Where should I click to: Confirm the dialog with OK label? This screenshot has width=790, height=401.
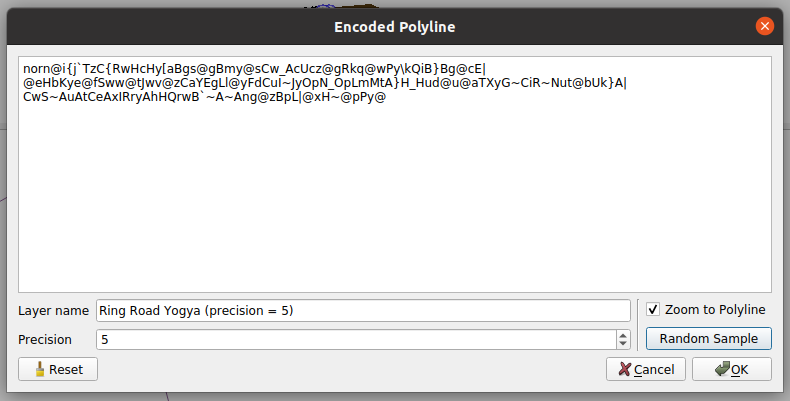(x=739, y=370)
